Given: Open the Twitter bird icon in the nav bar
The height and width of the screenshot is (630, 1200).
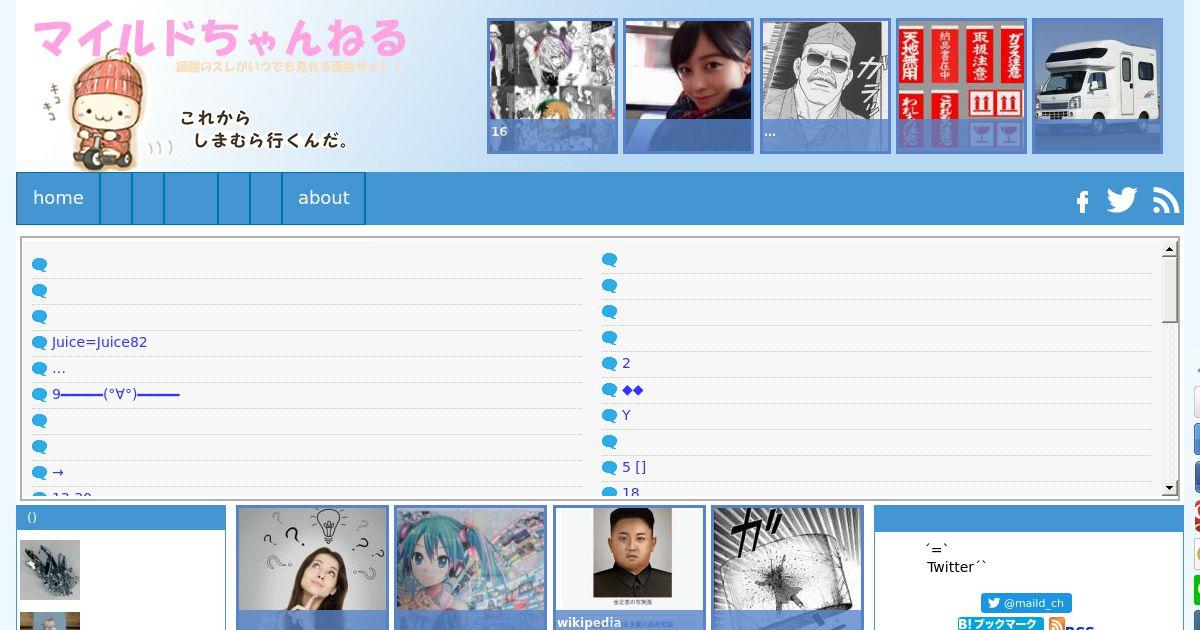Looking at the screenshot, I should tap(1122, 200).
